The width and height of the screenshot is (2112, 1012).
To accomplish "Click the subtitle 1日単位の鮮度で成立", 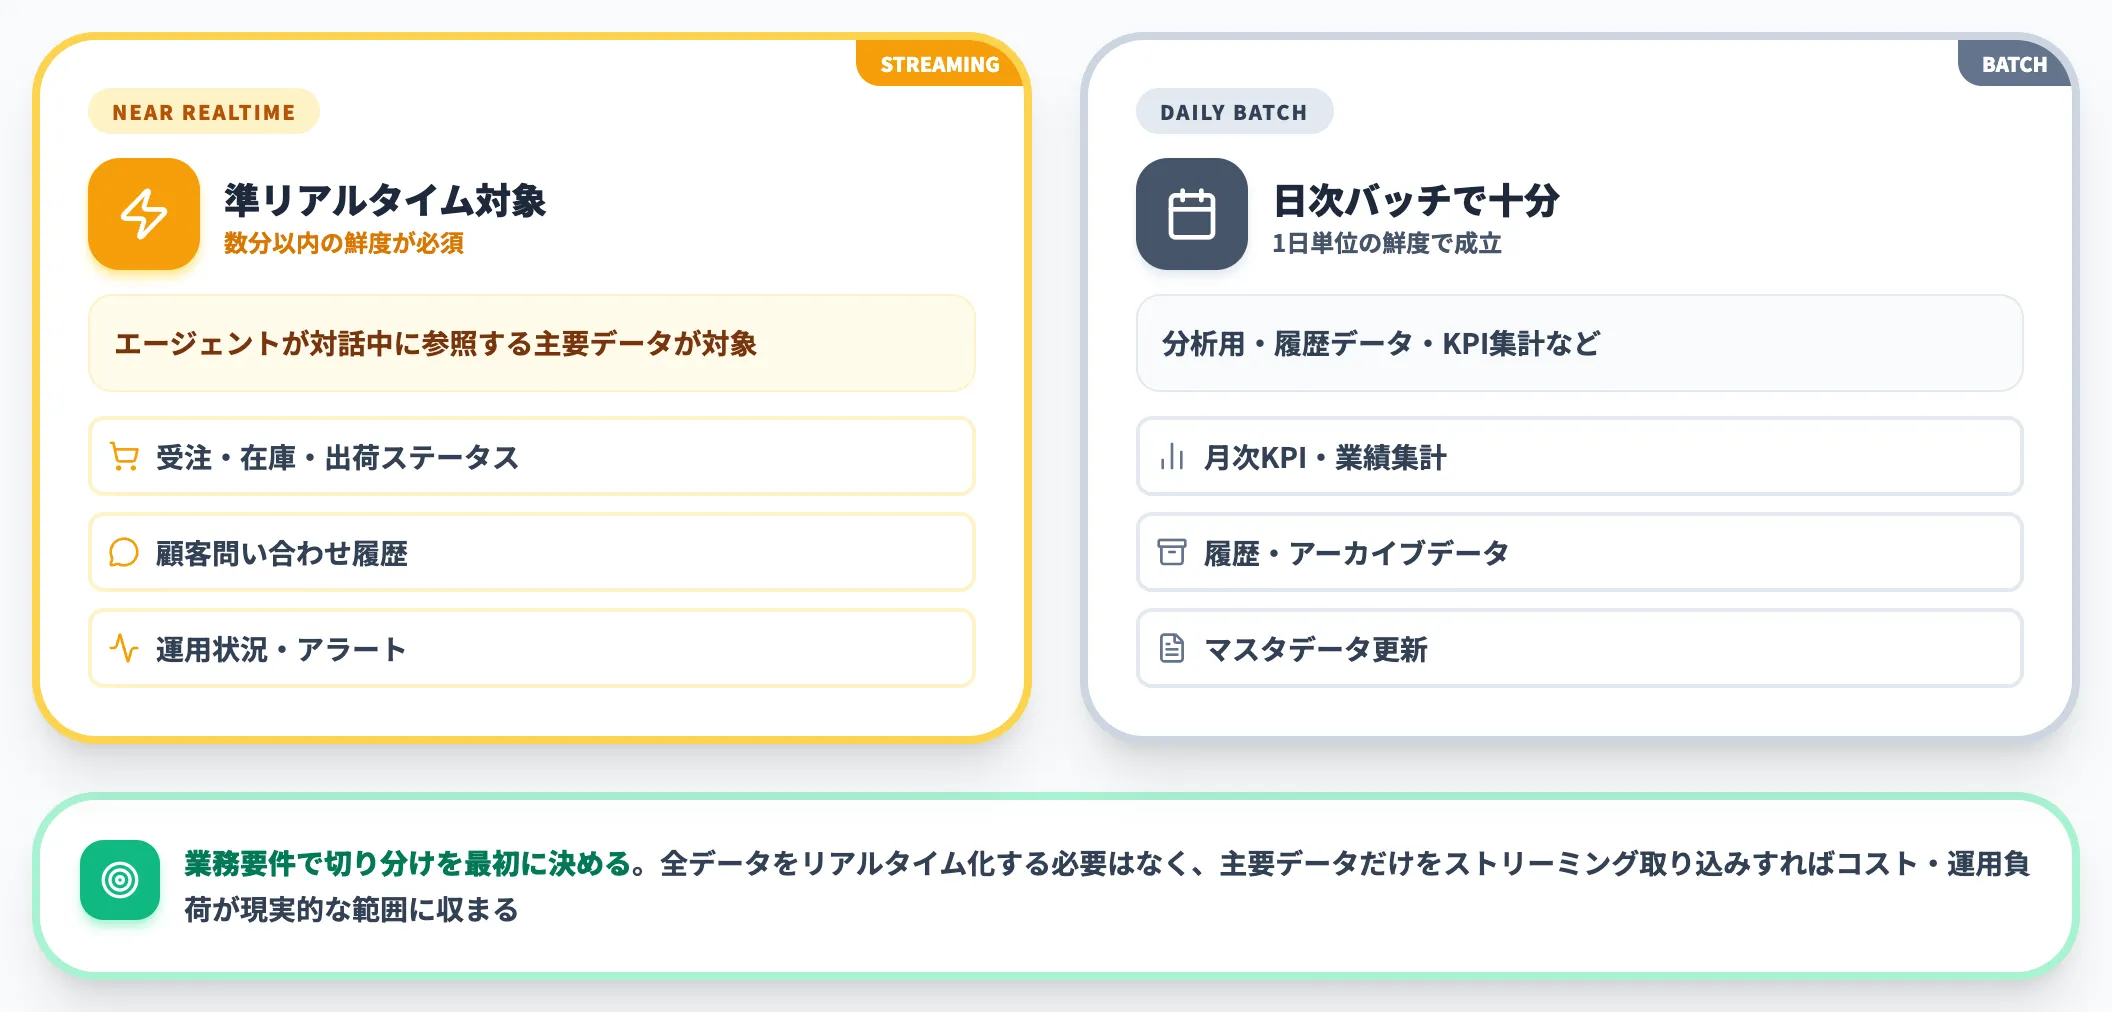I will [1387, 243].
